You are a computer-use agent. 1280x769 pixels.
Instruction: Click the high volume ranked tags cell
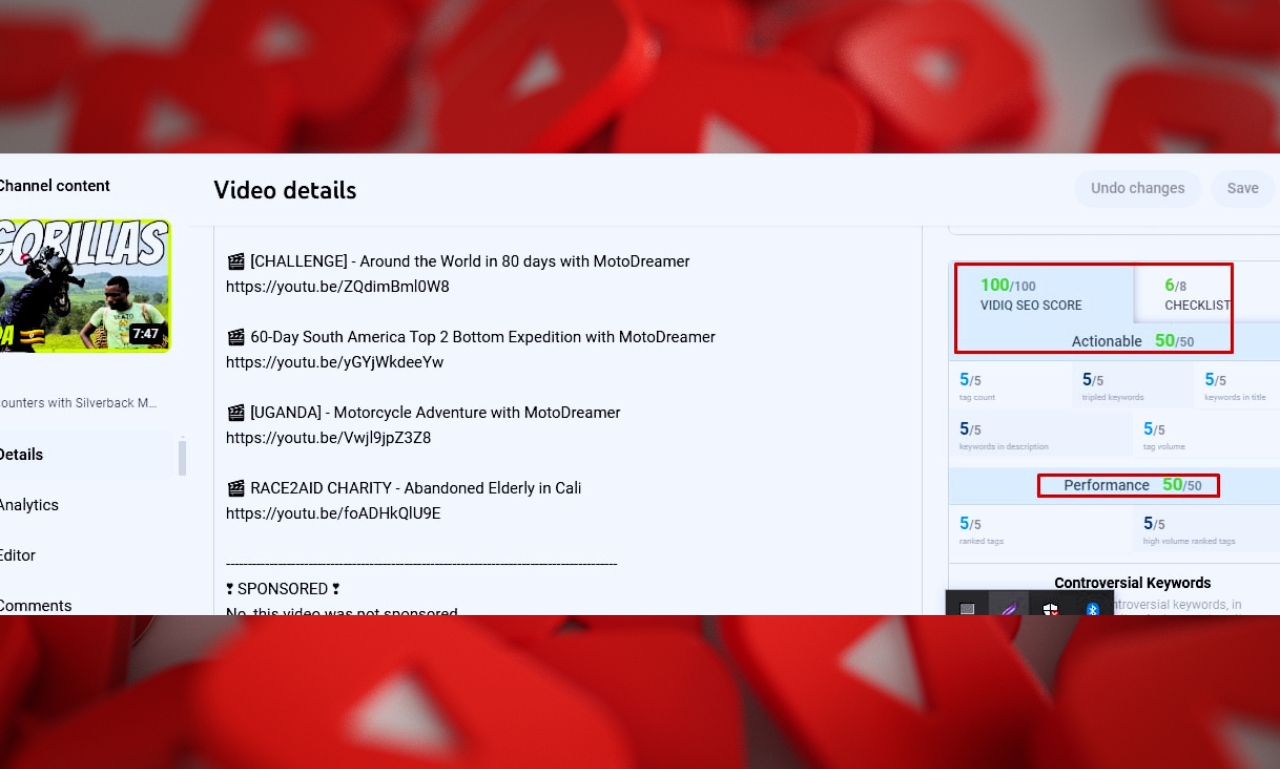[1207, 529]
